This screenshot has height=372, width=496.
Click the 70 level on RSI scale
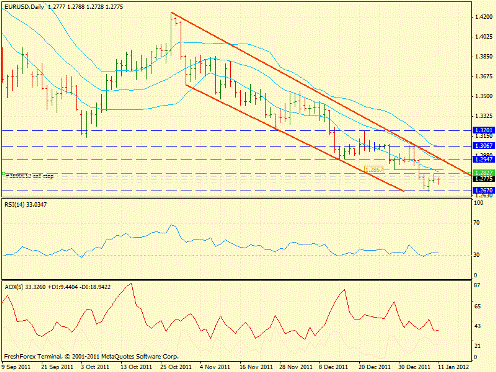click(x=477, y=222)
